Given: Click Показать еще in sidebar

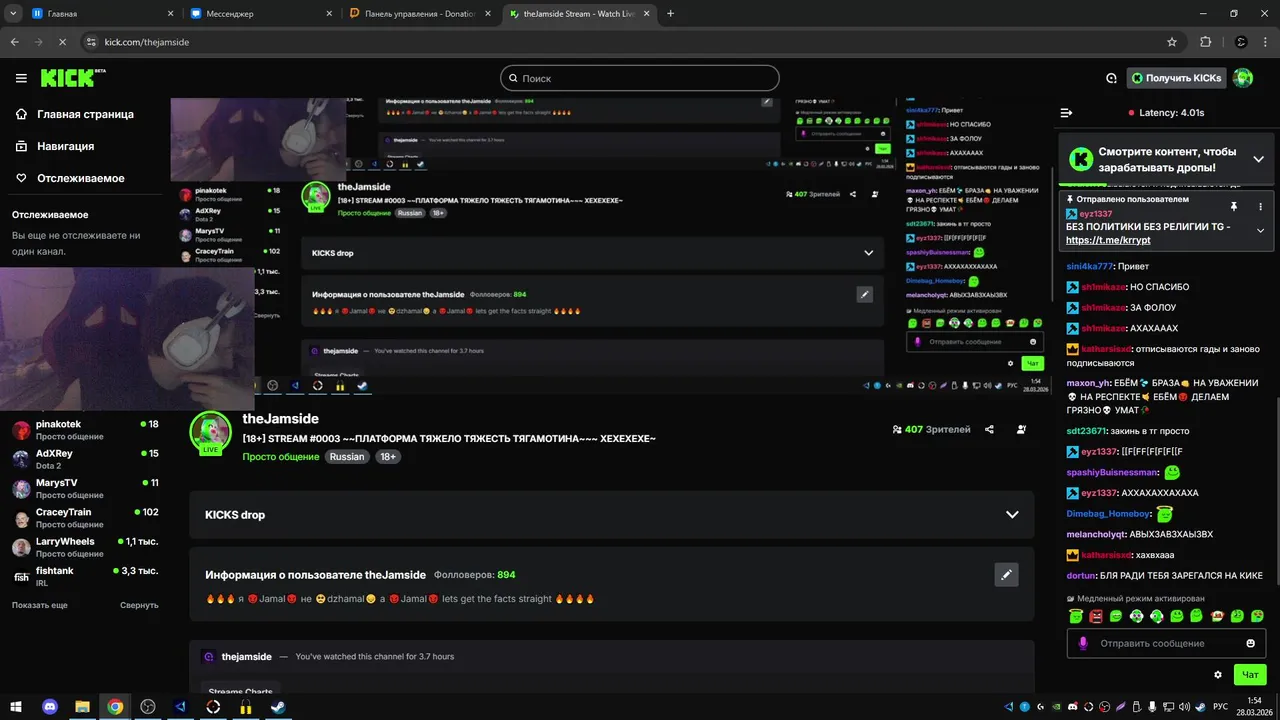Looking at the screenshot, I should click(40, 605).
